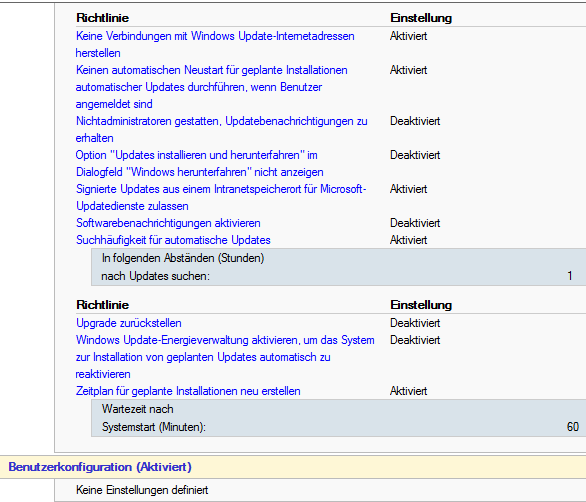This screenshot has height=502, width=586.
Task: Click the first 'Richtlinie' column header
Action: tap(103, 18)
